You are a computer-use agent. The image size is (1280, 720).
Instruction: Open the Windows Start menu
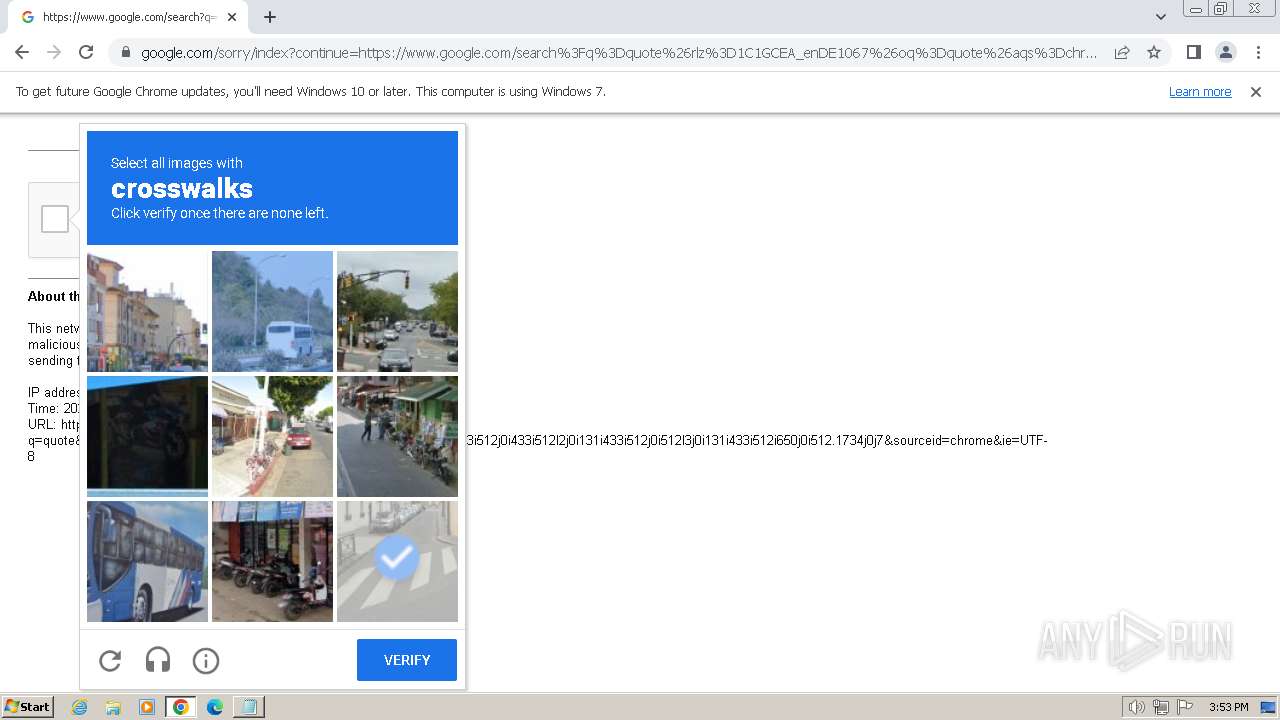pos(28,707)
